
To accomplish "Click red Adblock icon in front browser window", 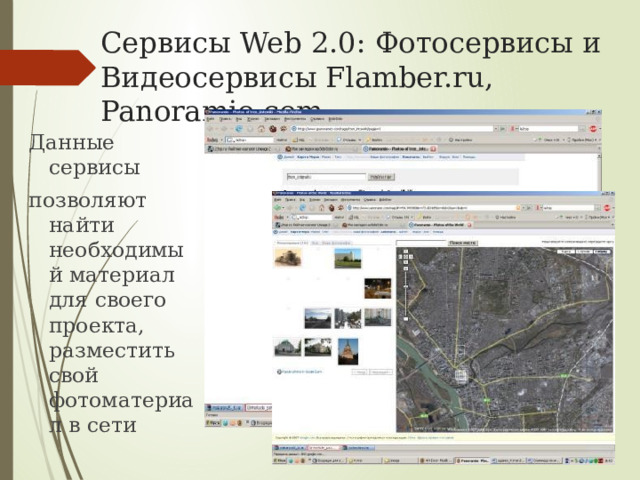I will (607, 208).
